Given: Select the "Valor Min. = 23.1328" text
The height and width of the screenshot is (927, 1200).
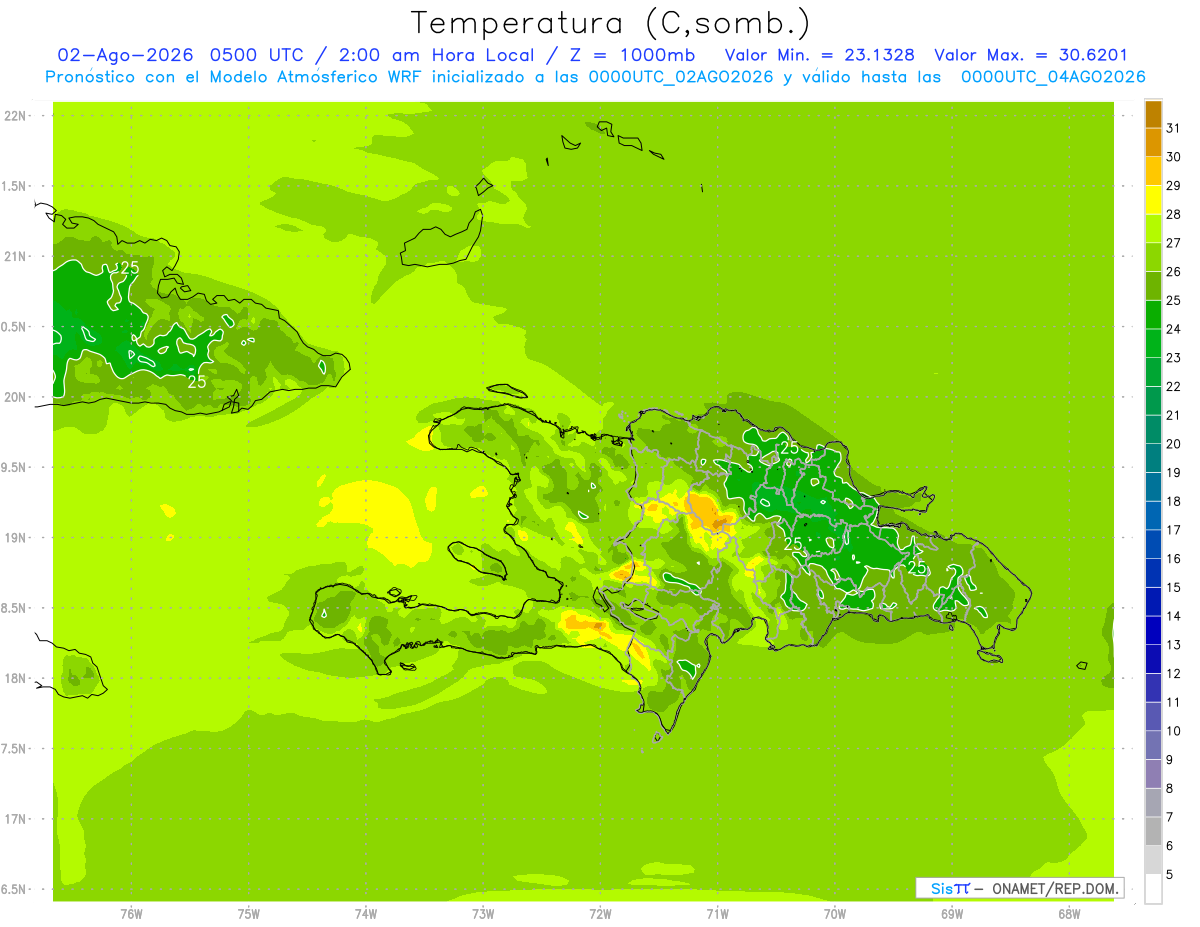Looking at the screenshot, I should 819,55.
